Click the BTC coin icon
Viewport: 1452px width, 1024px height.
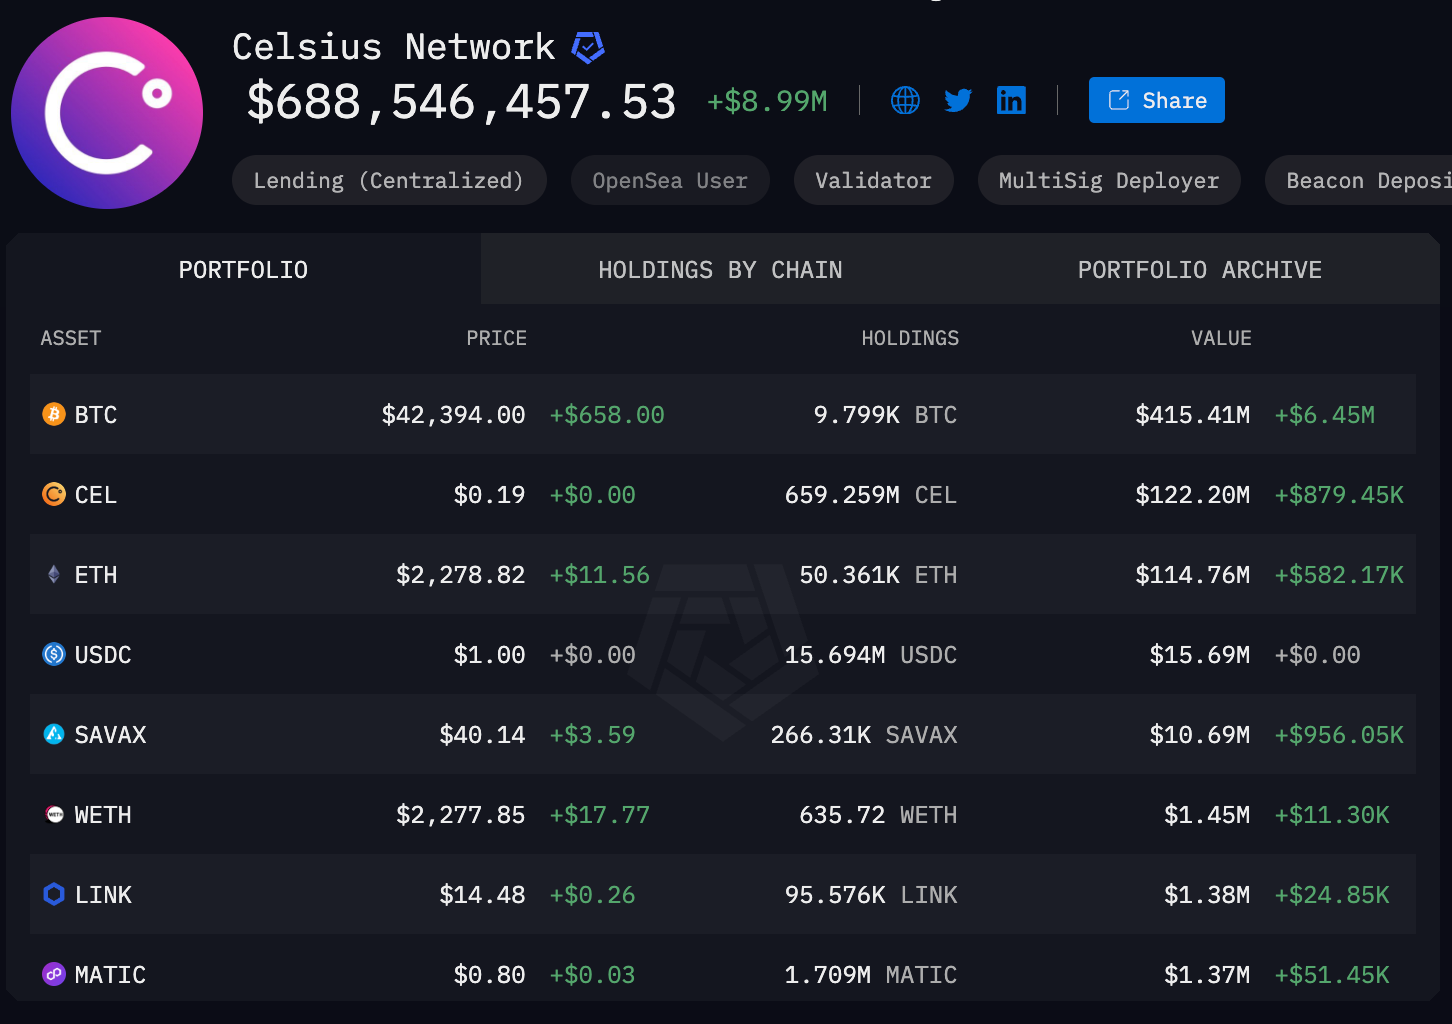(54, 414)
